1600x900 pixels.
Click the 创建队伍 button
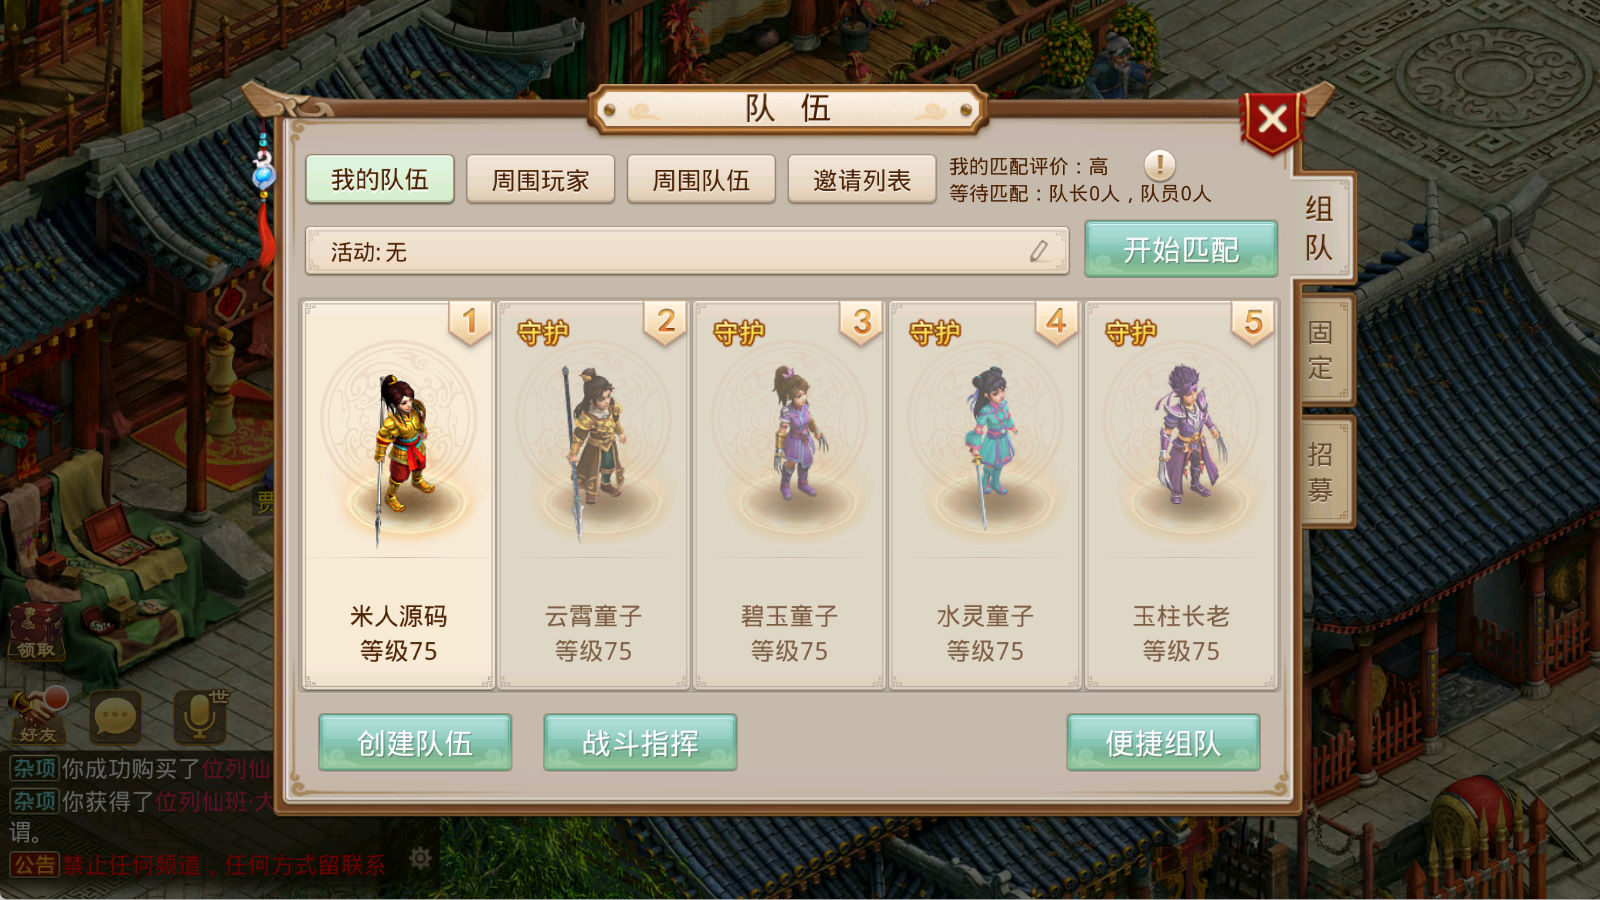point(415,743)
